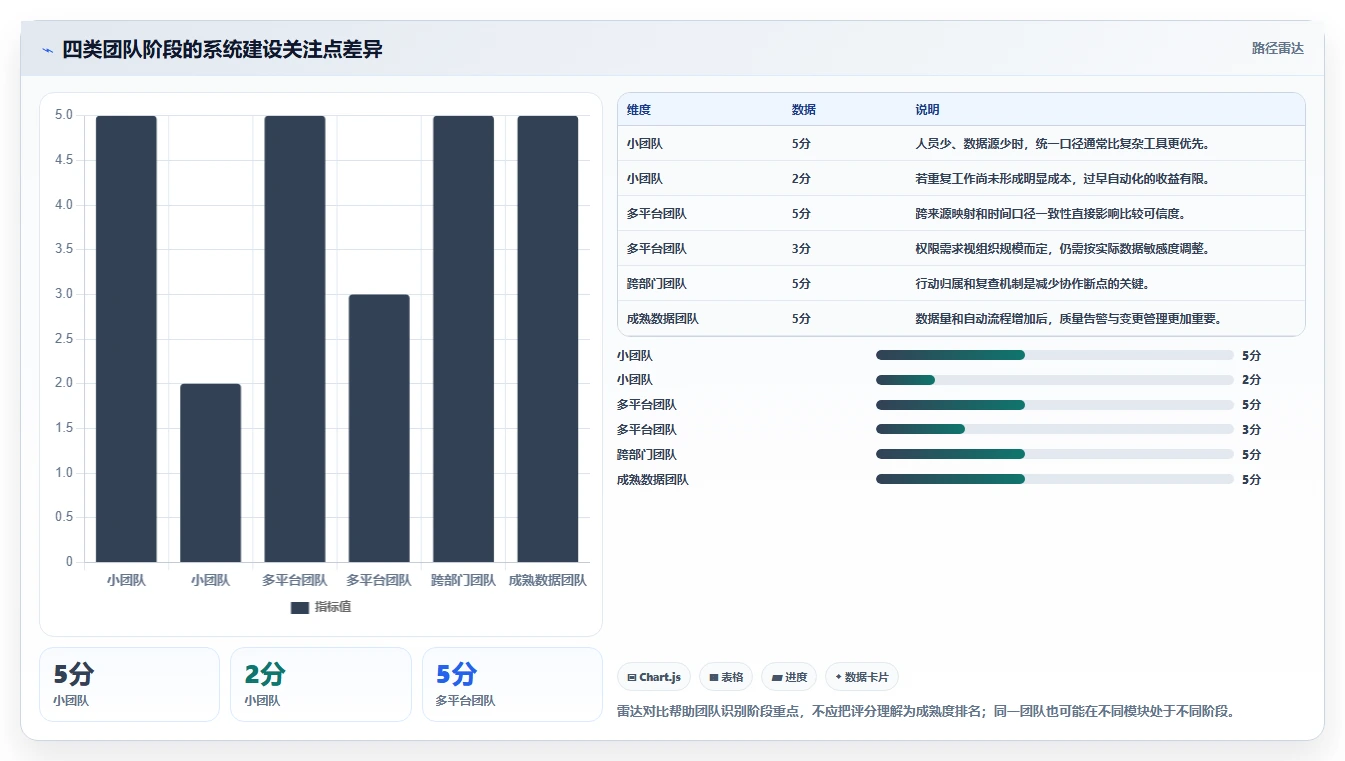Click the chart bar reaching 3.0
This screenshot has width=1345, height=761.
[379, 428]
